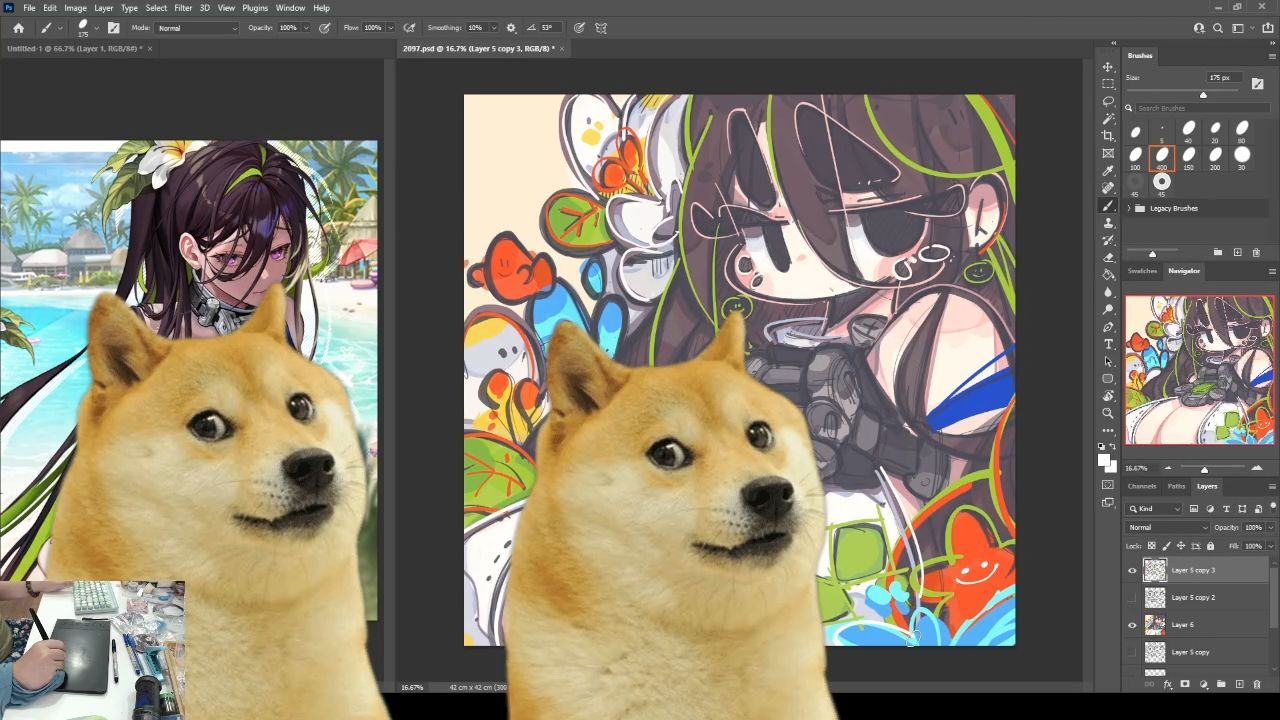Image resolution: width=1280 pixels, height=720 pixels.
Task: Delete layer with trash icon in Layers panel
Action: coord(1257,684)
